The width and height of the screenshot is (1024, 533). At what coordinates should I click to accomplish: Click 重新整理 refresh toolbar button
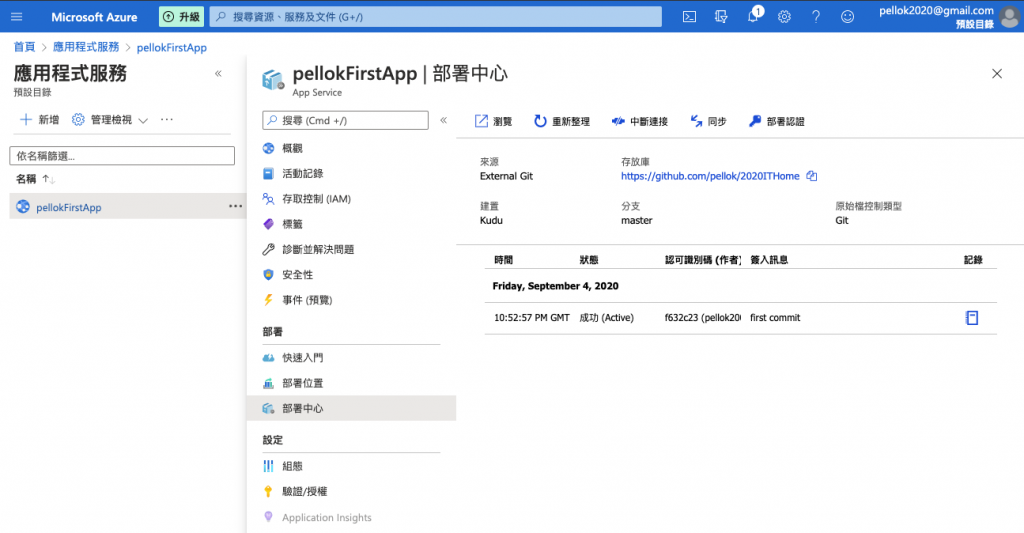click(562, 121)
